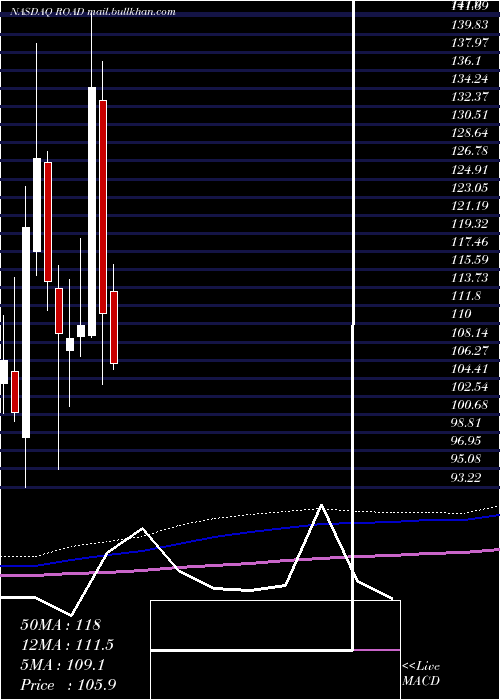Click the 128.64 price axis label
Image resolution: width=500 pixels, height=700 pixels.
(x=470, y=133)
